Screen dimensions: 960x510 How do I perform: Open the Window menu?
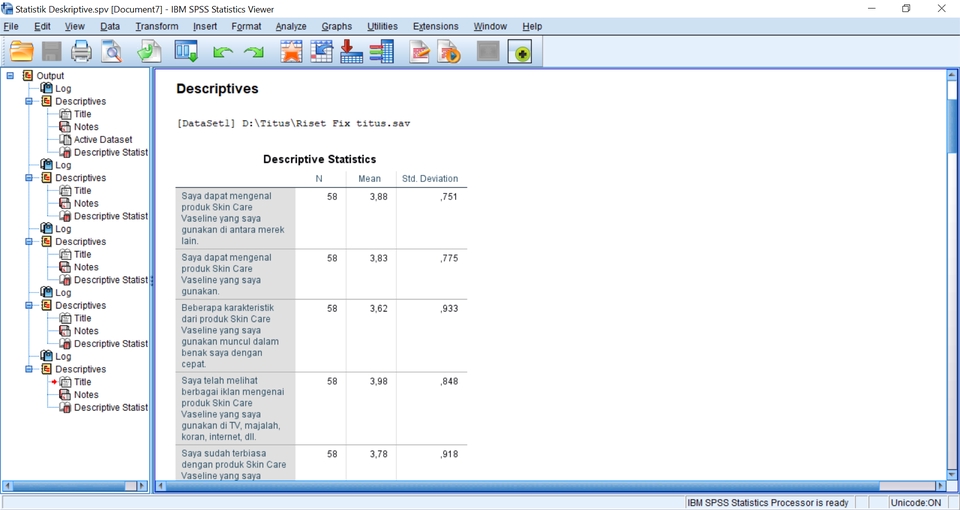(490, 26)
